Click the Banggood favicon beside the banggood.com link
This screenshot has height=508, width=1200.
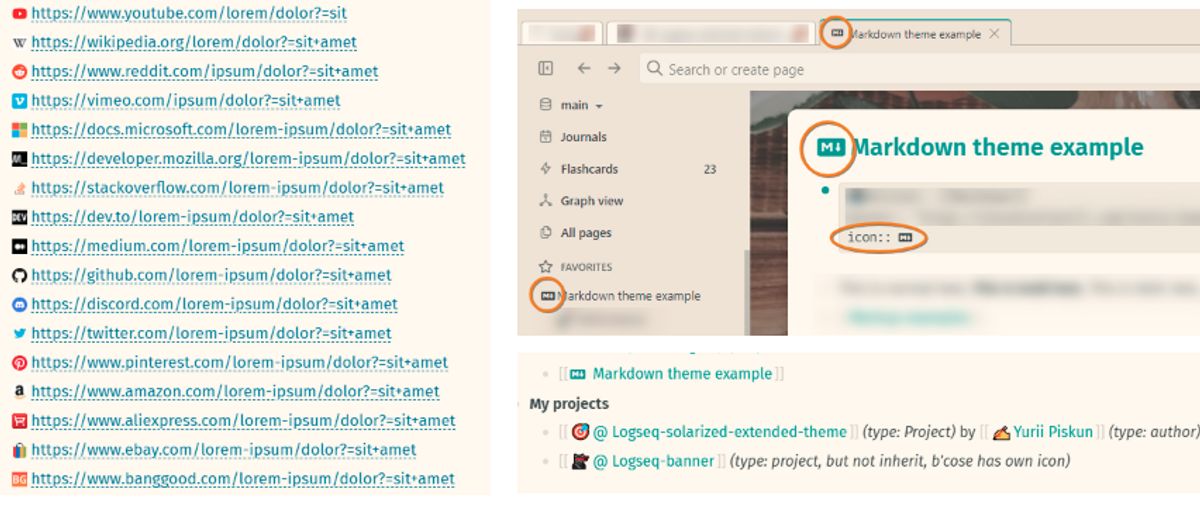[19, 479]
